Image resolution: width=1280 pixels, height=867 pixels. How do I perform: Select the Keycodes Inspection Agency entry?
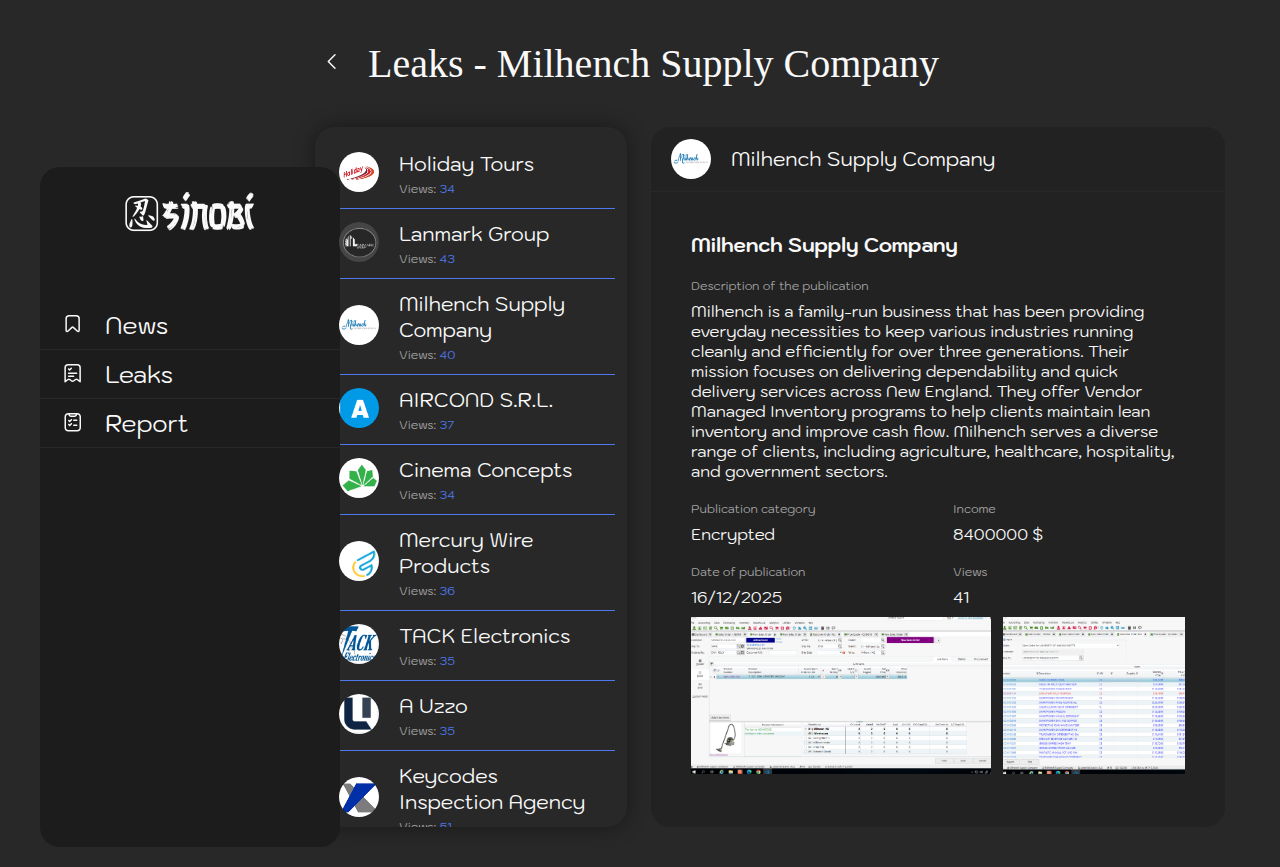click(x=491, y=789)
